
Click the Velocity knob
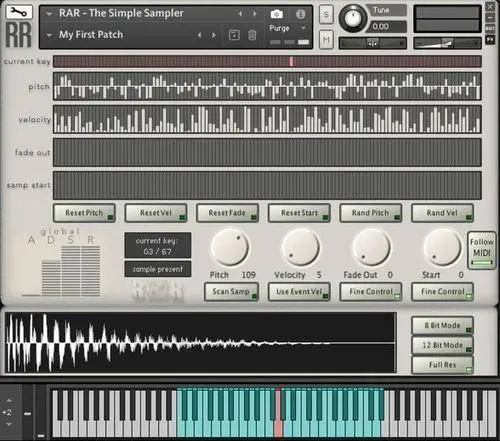[x=301, y=247]
